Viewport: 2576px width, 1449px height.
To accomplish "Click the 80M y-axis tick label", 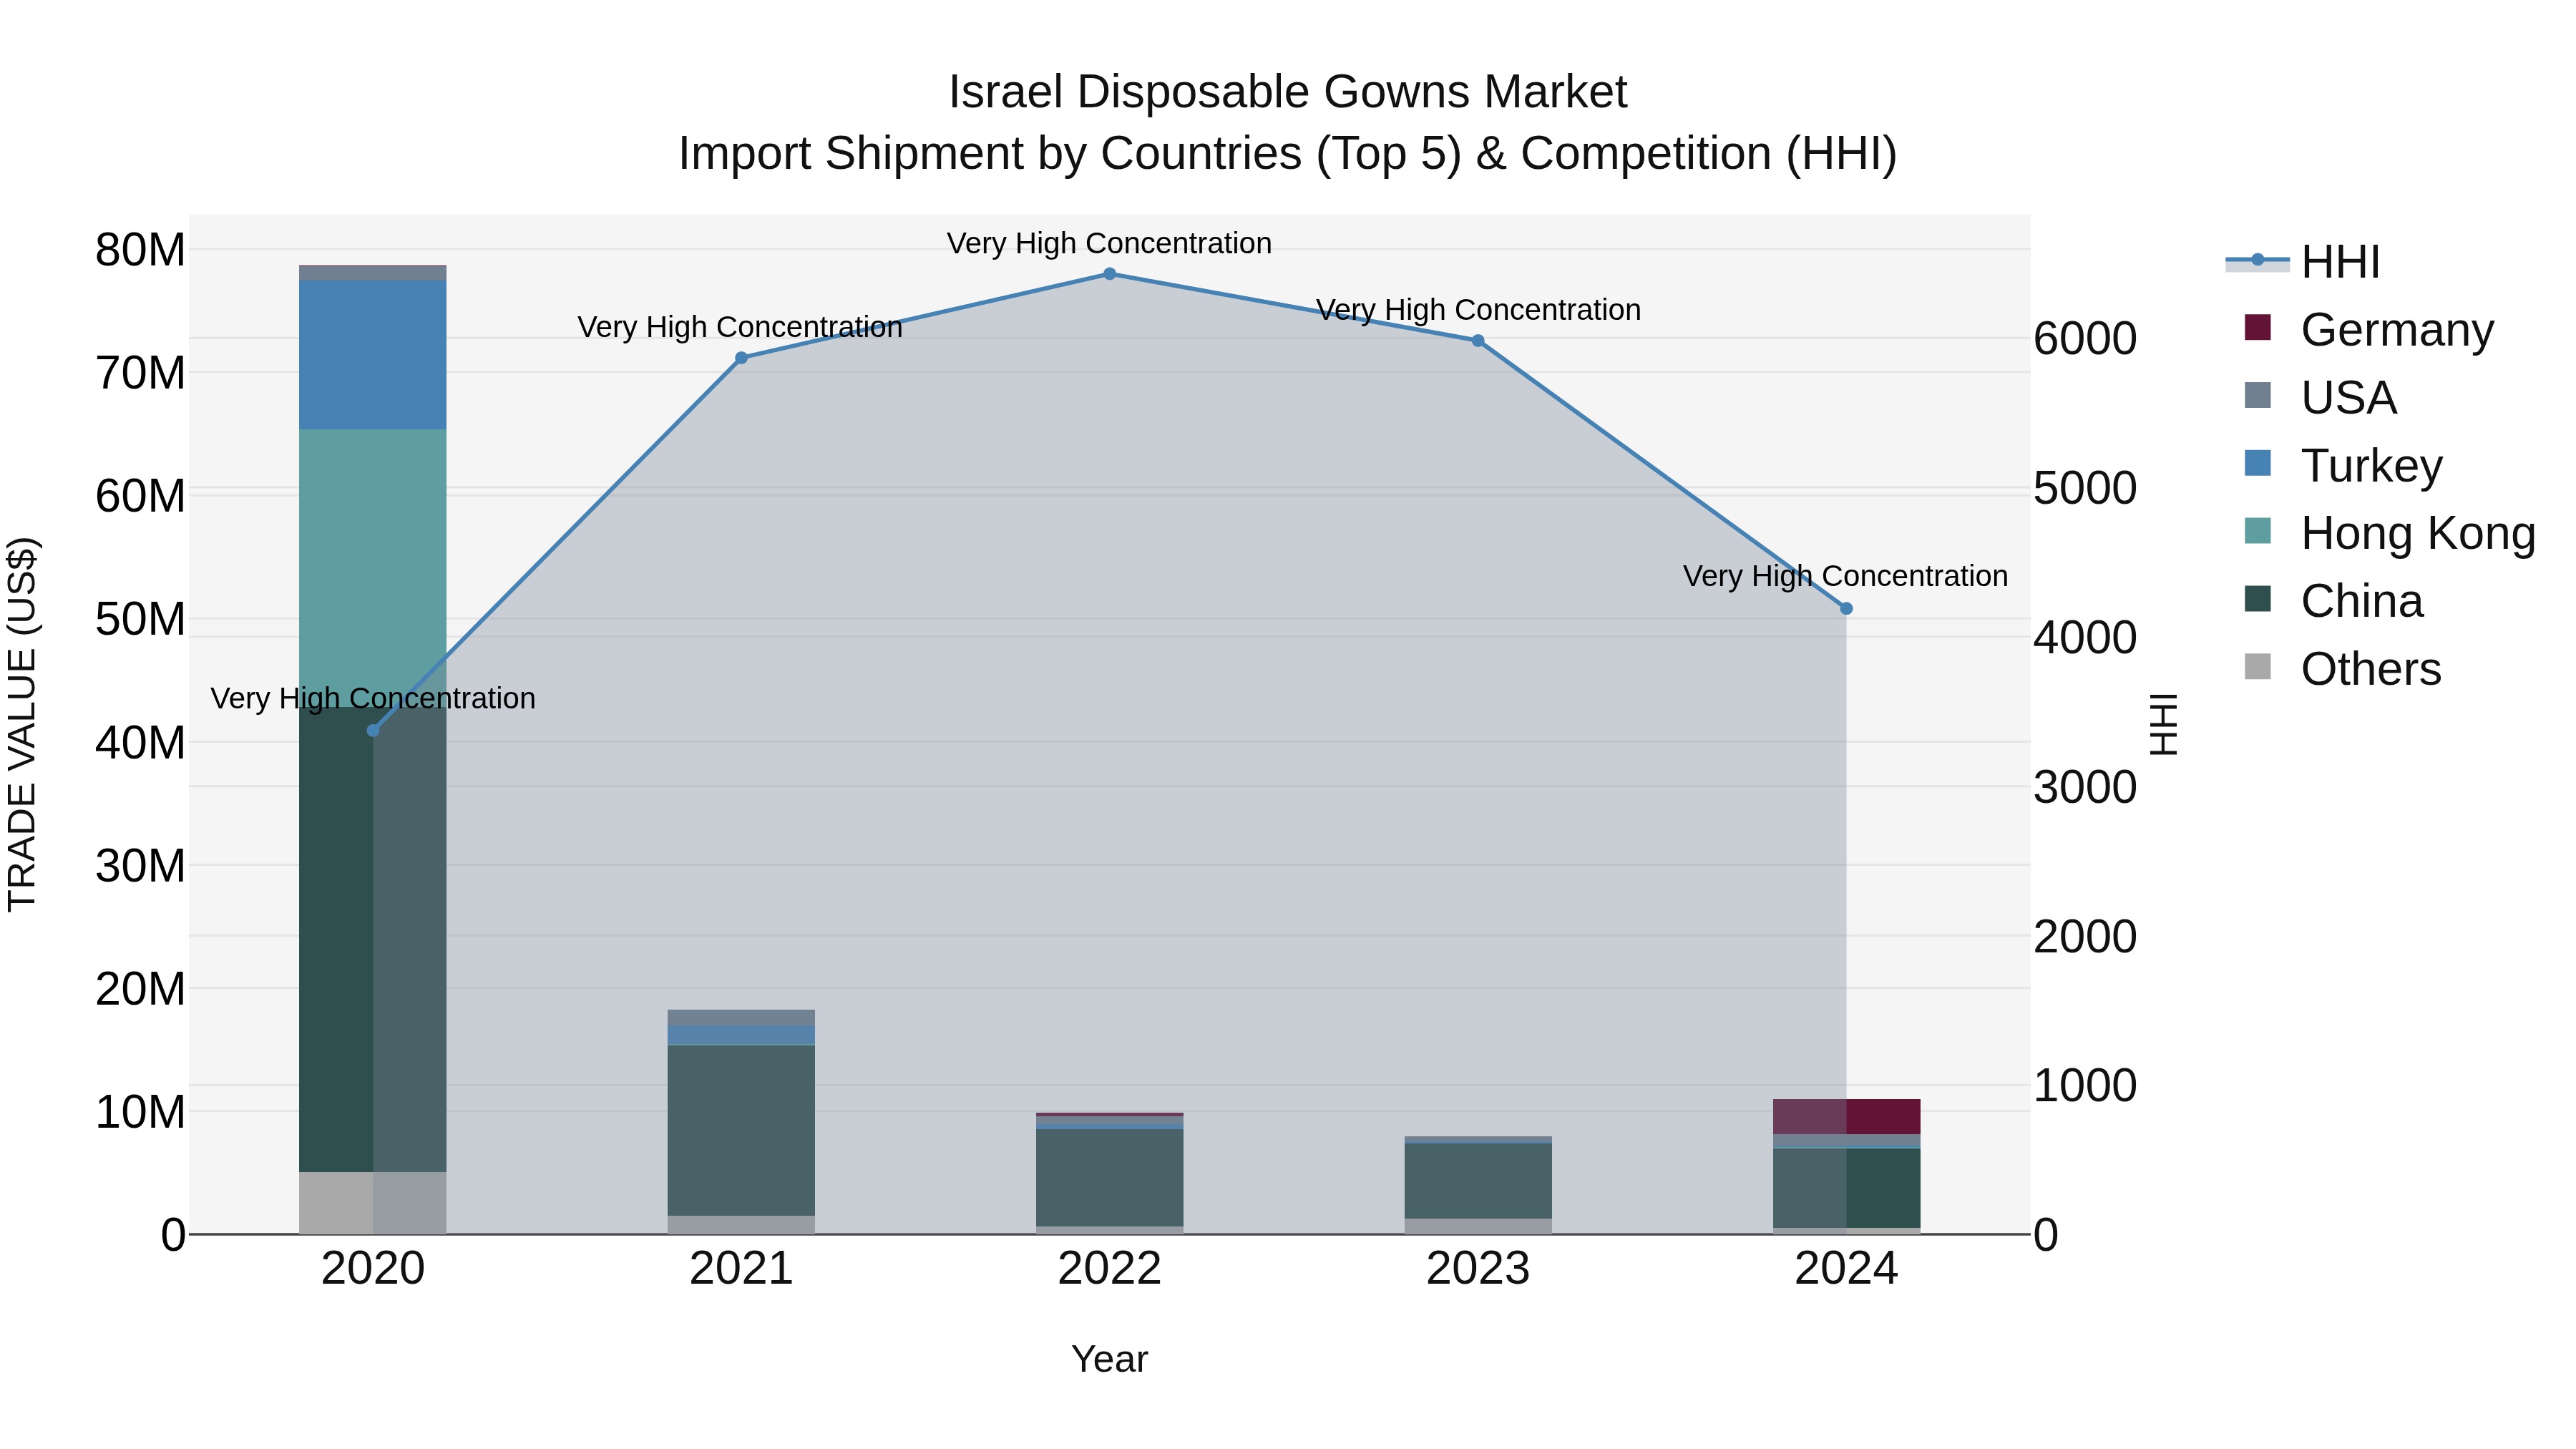I will click(140, 250).
